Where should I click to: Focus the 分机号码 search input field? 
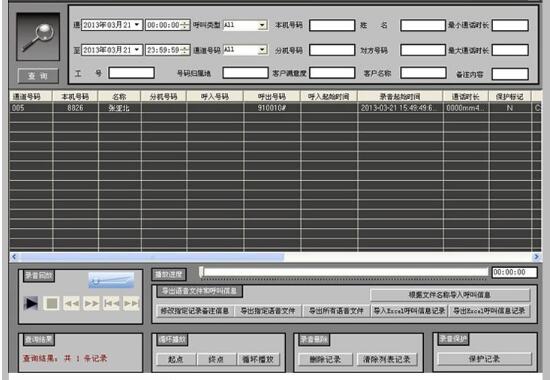[x=332, y=50]
